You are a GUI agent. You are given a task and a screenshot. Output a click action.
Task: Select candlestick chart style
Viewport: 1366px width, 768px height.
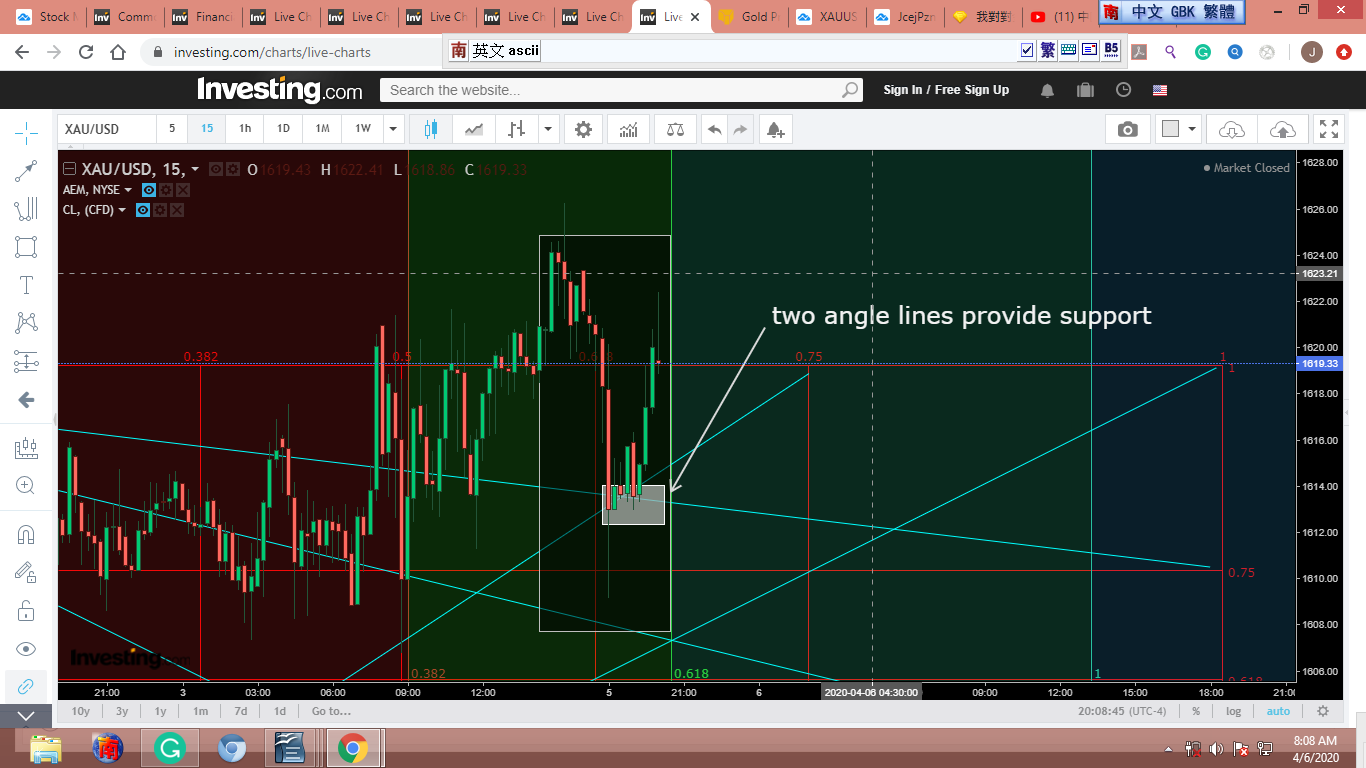pos(431,129)
